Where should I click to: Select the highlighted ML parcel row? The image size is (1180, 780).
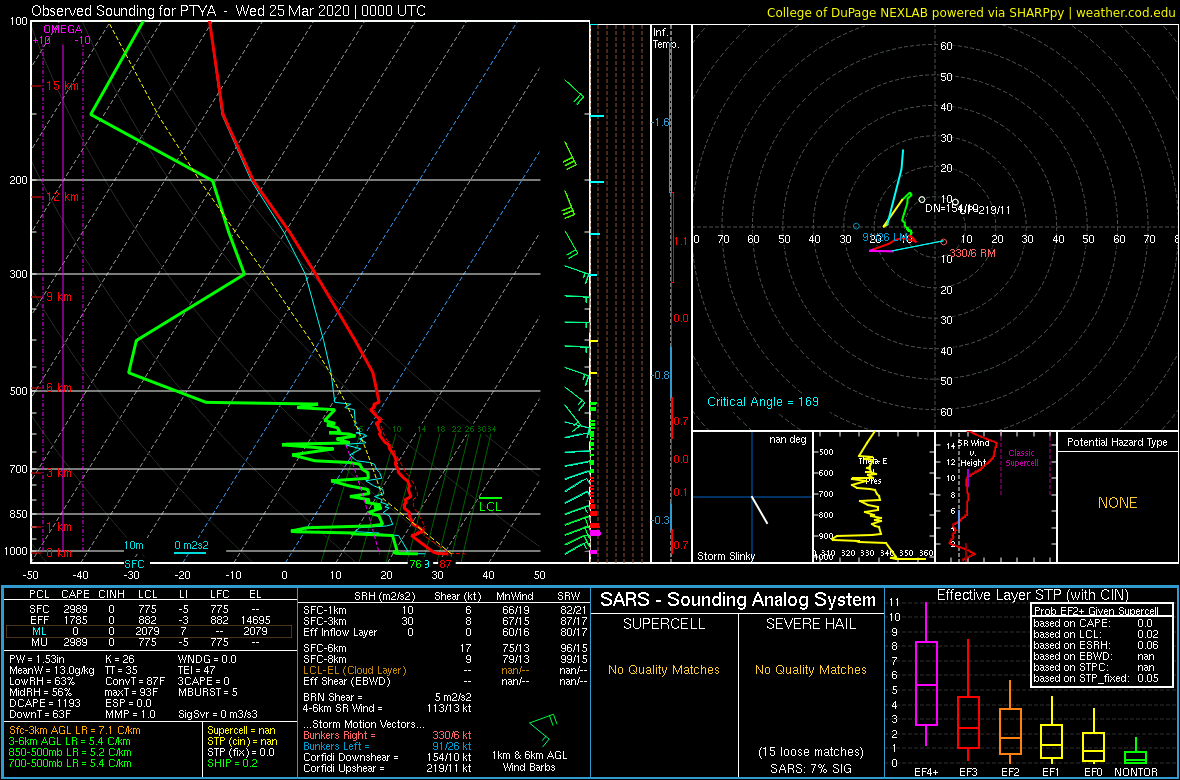(x=150, y=632)
